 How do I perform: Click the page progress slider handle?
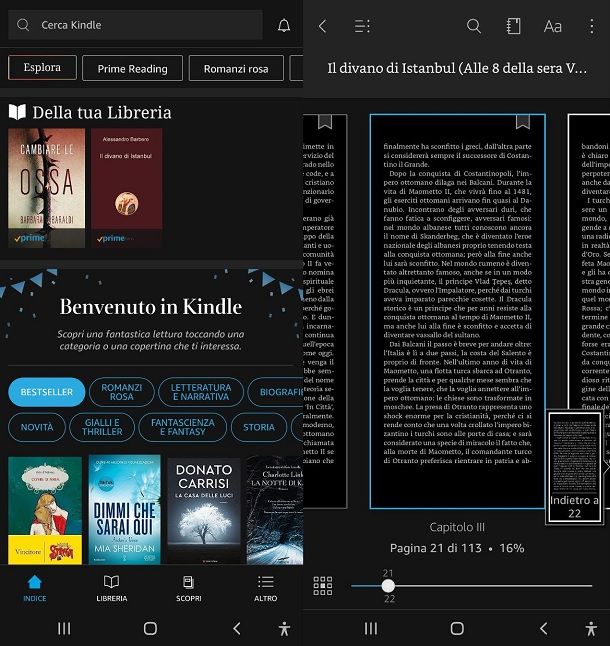(x=388, y=585)
